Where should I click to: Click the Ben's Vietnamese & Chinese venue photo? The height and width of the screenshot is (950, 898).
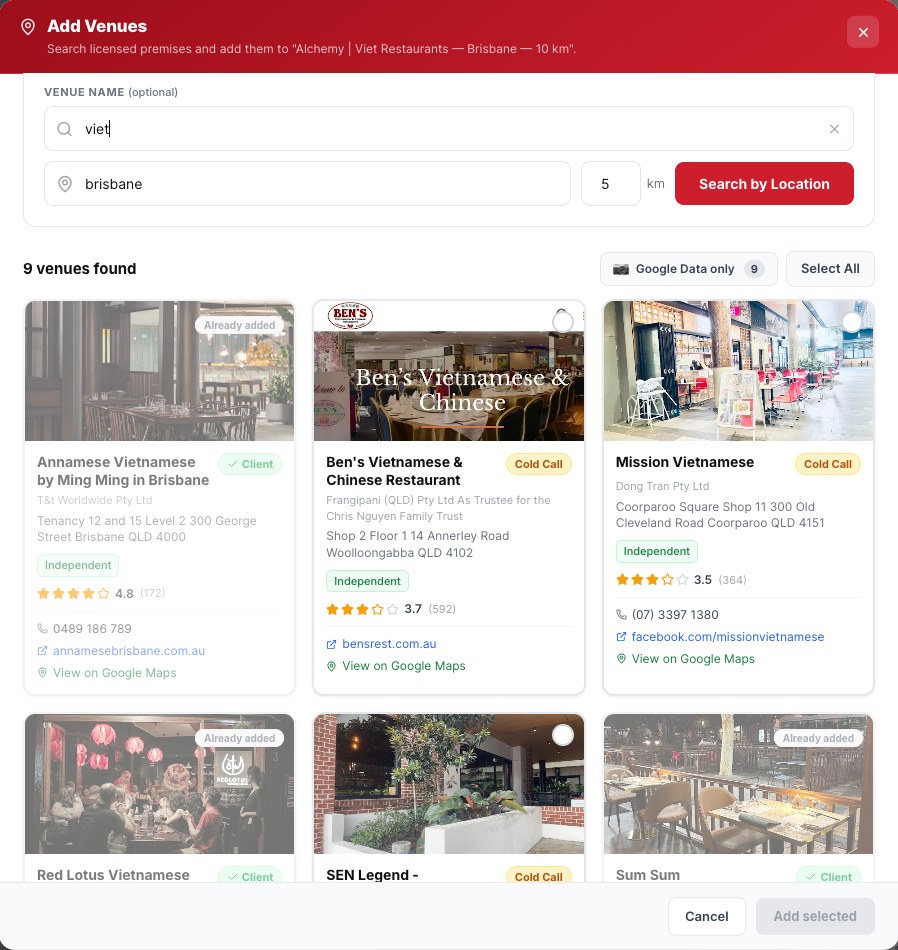(449, 371)
